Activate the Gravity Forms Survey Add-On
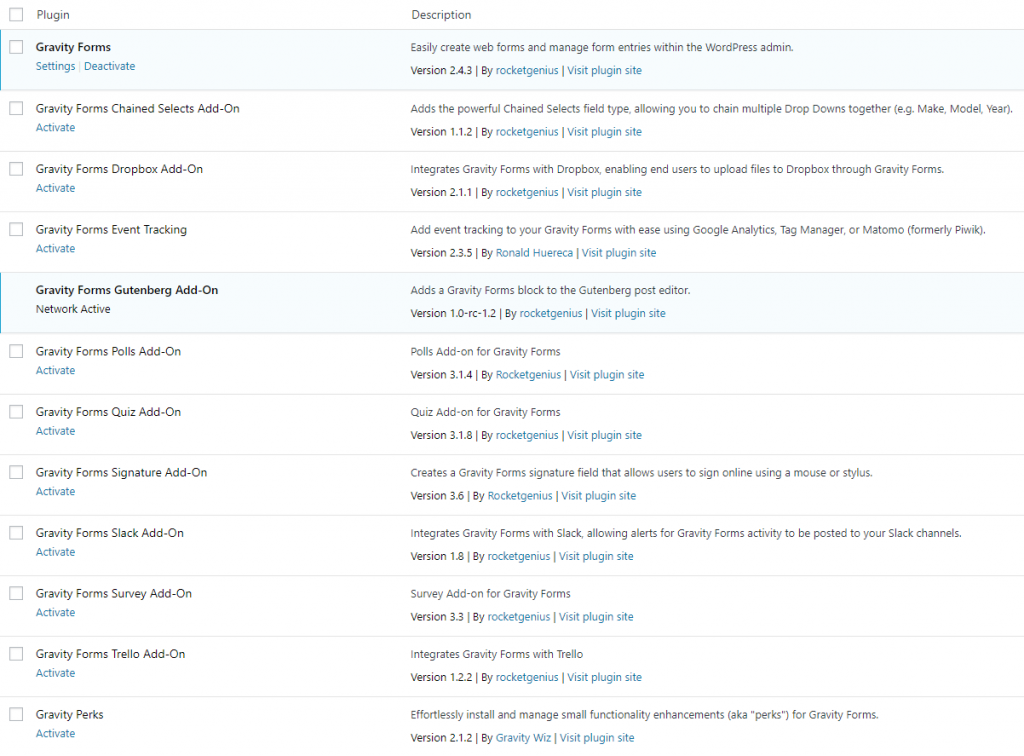1024x756 pixels. [55, 612]
